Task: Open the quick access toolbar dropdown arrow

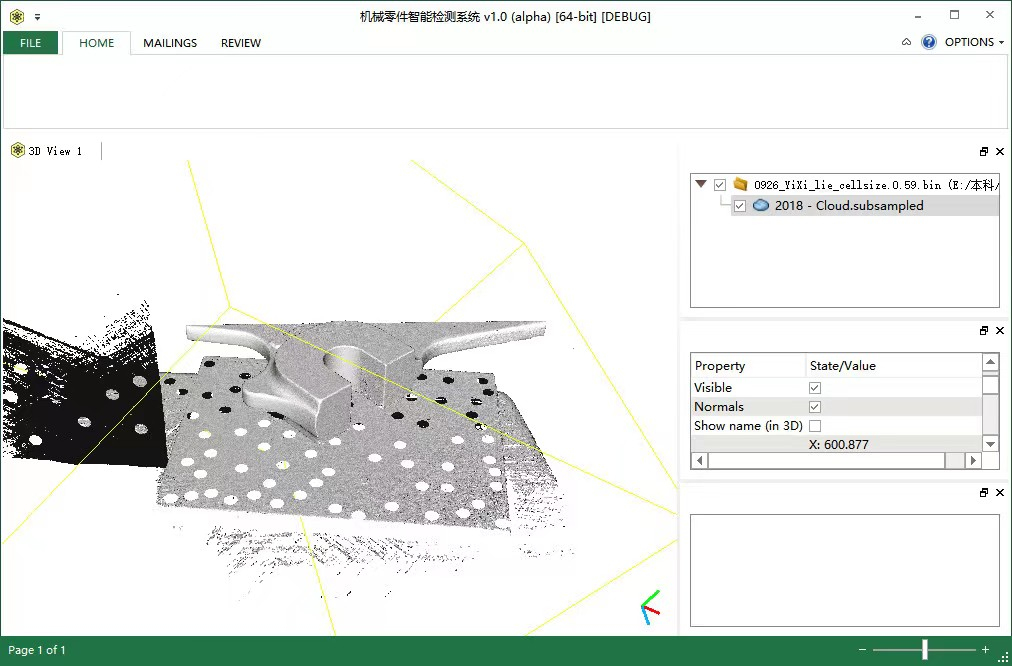Action: [x=37, y=17]
